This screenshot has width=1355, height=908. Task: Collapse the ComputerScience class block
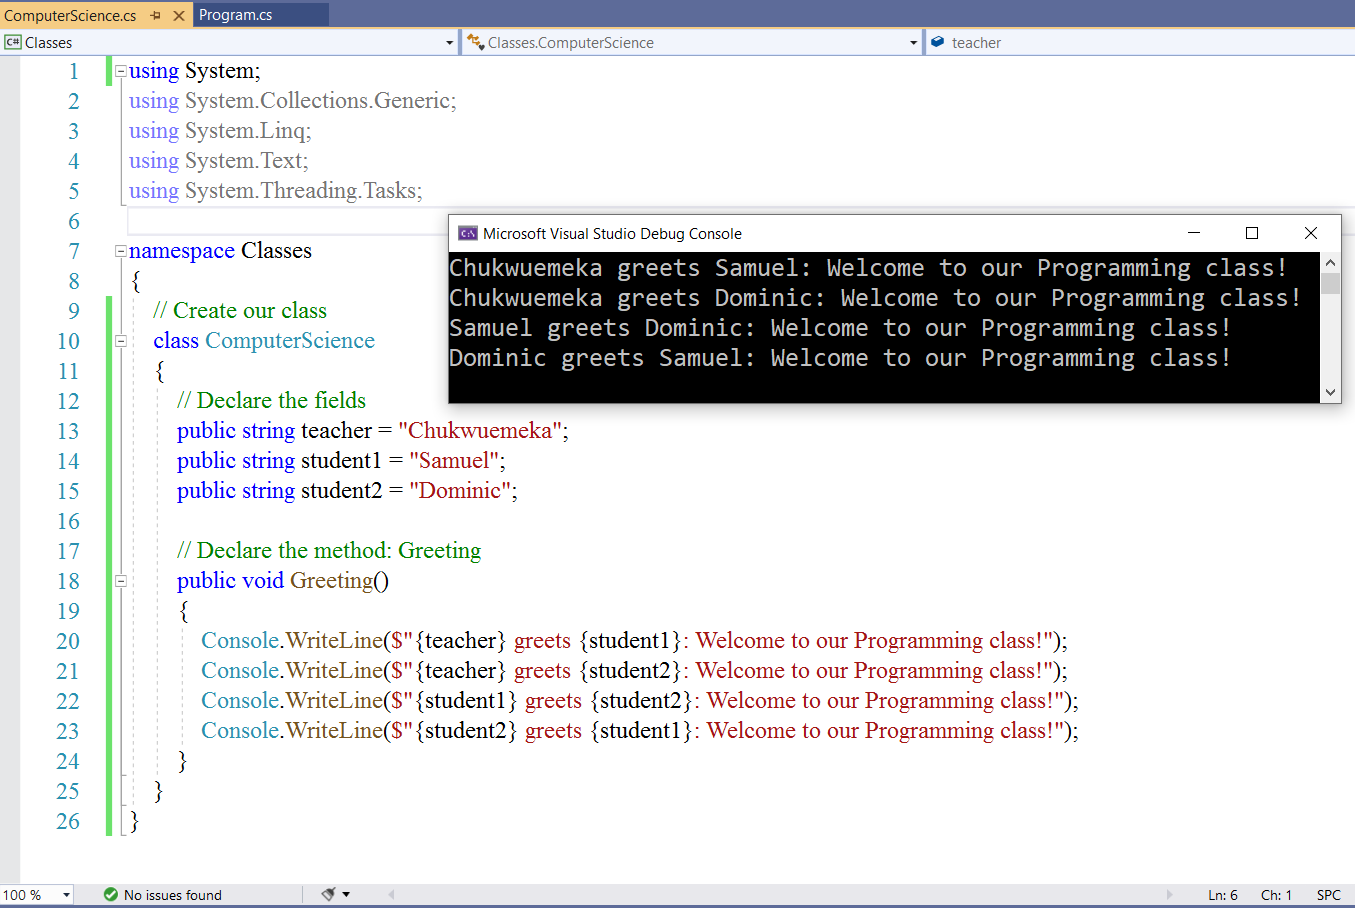[121, 341]
